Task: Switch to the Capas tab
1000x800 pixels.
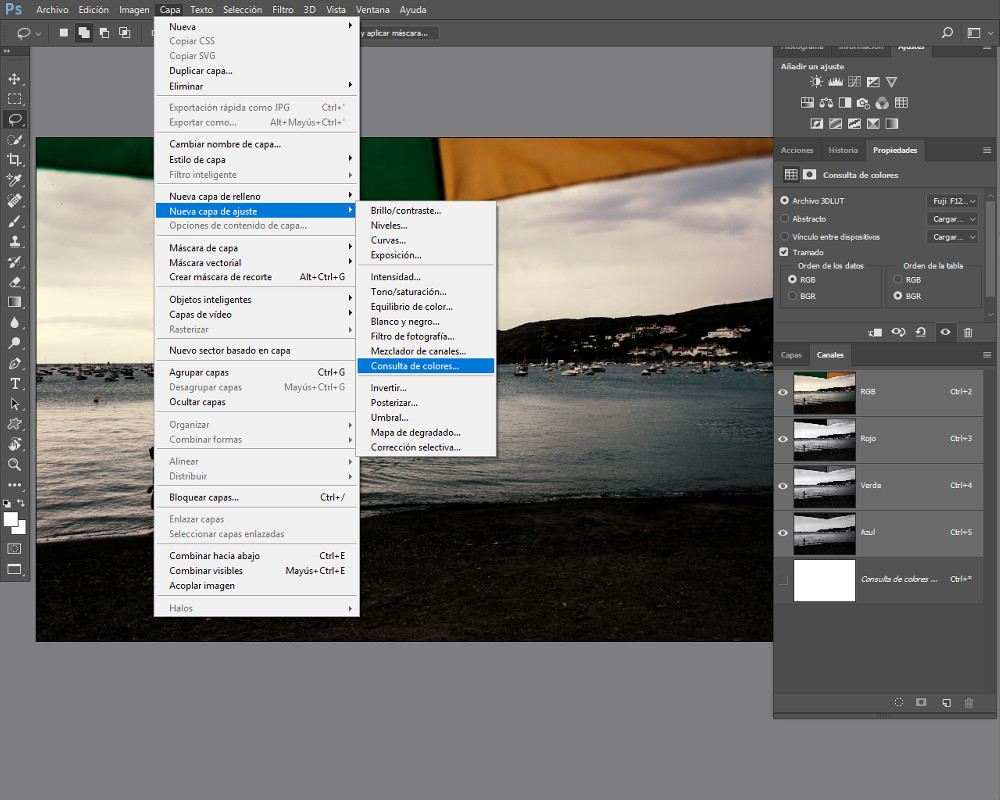Action: (791, 355)
